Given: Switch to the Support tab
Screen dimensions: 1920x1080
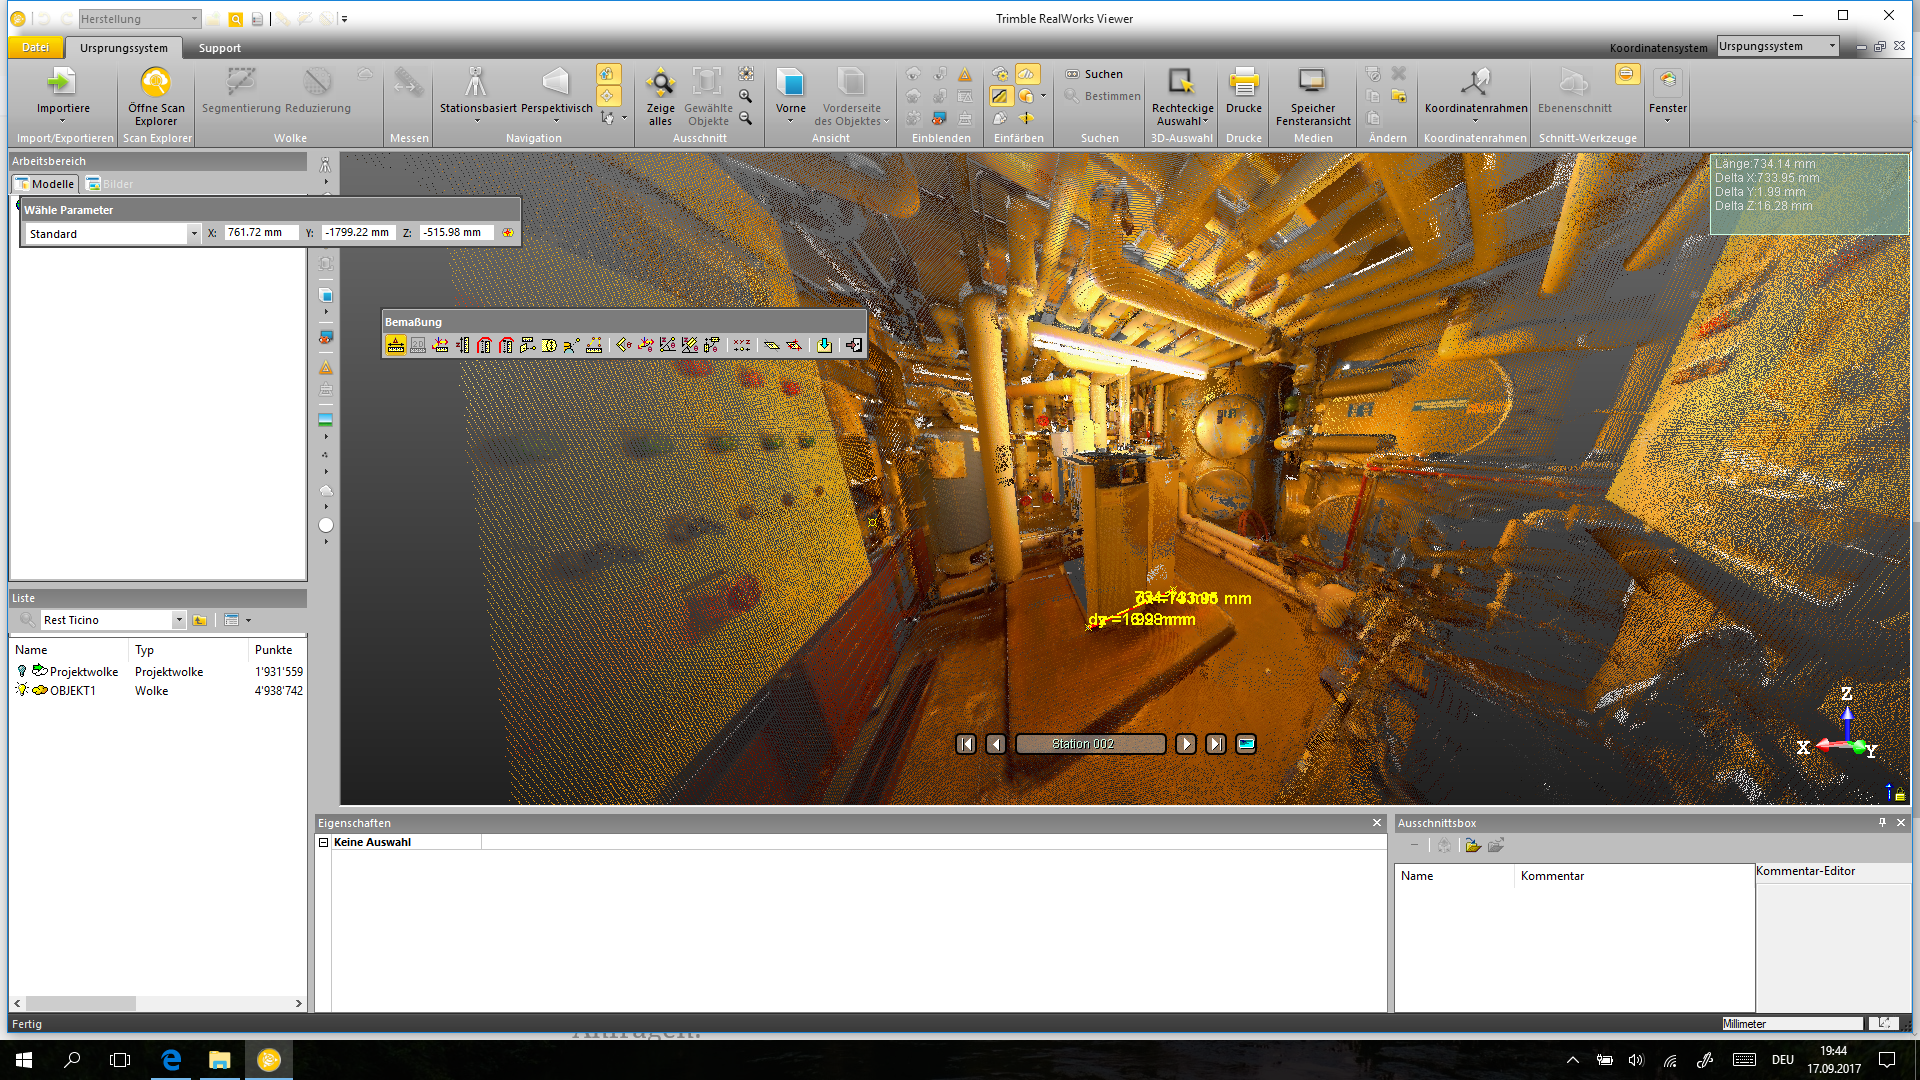Looking at the screenshot, I should (x=219, y=48).
